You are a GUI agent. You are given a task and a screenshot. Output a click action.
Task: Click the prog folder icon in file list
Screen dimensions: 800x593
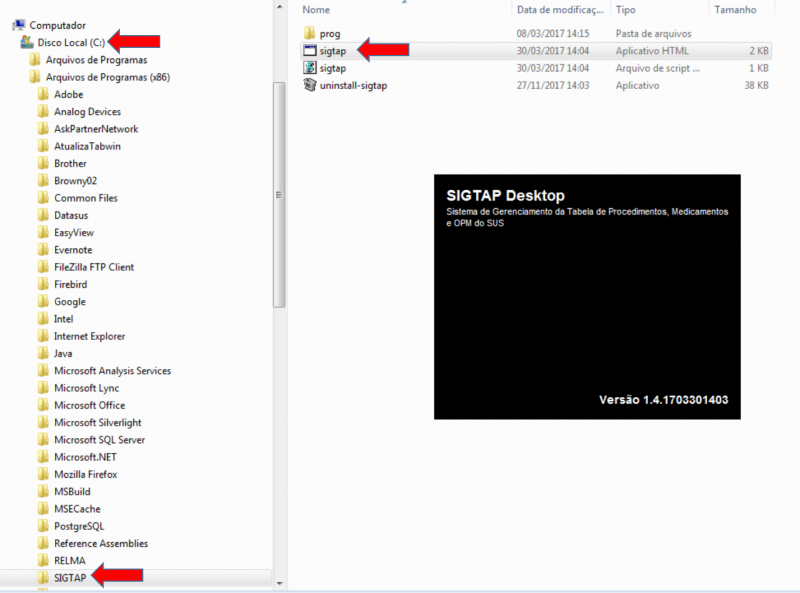click(310, 33)
